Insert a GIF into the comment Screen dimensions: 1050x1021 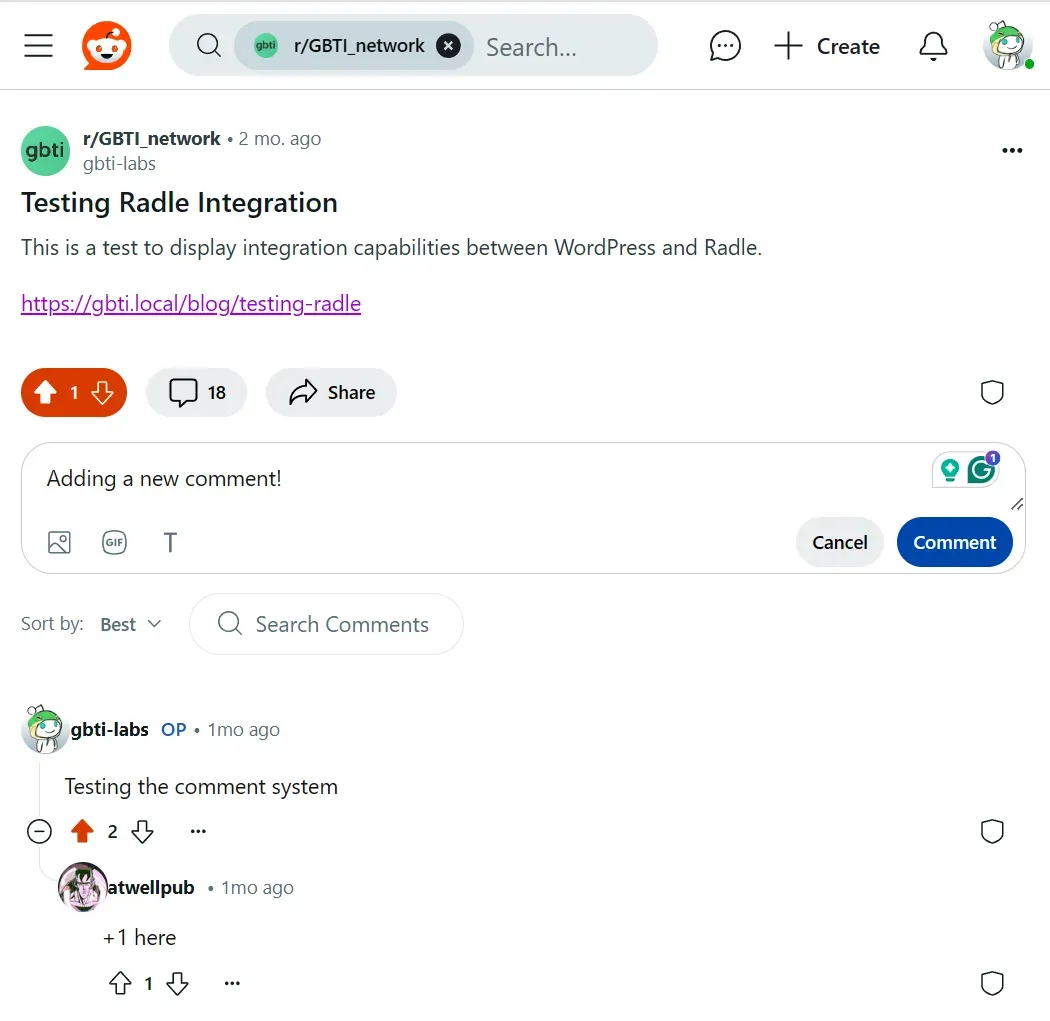(x=115, y=542)
